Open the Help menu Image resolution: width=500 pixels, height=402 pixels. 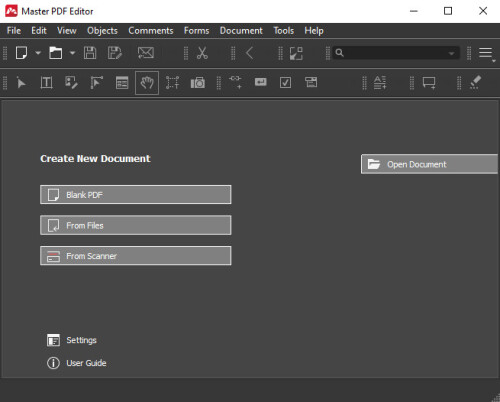(314, 31)
